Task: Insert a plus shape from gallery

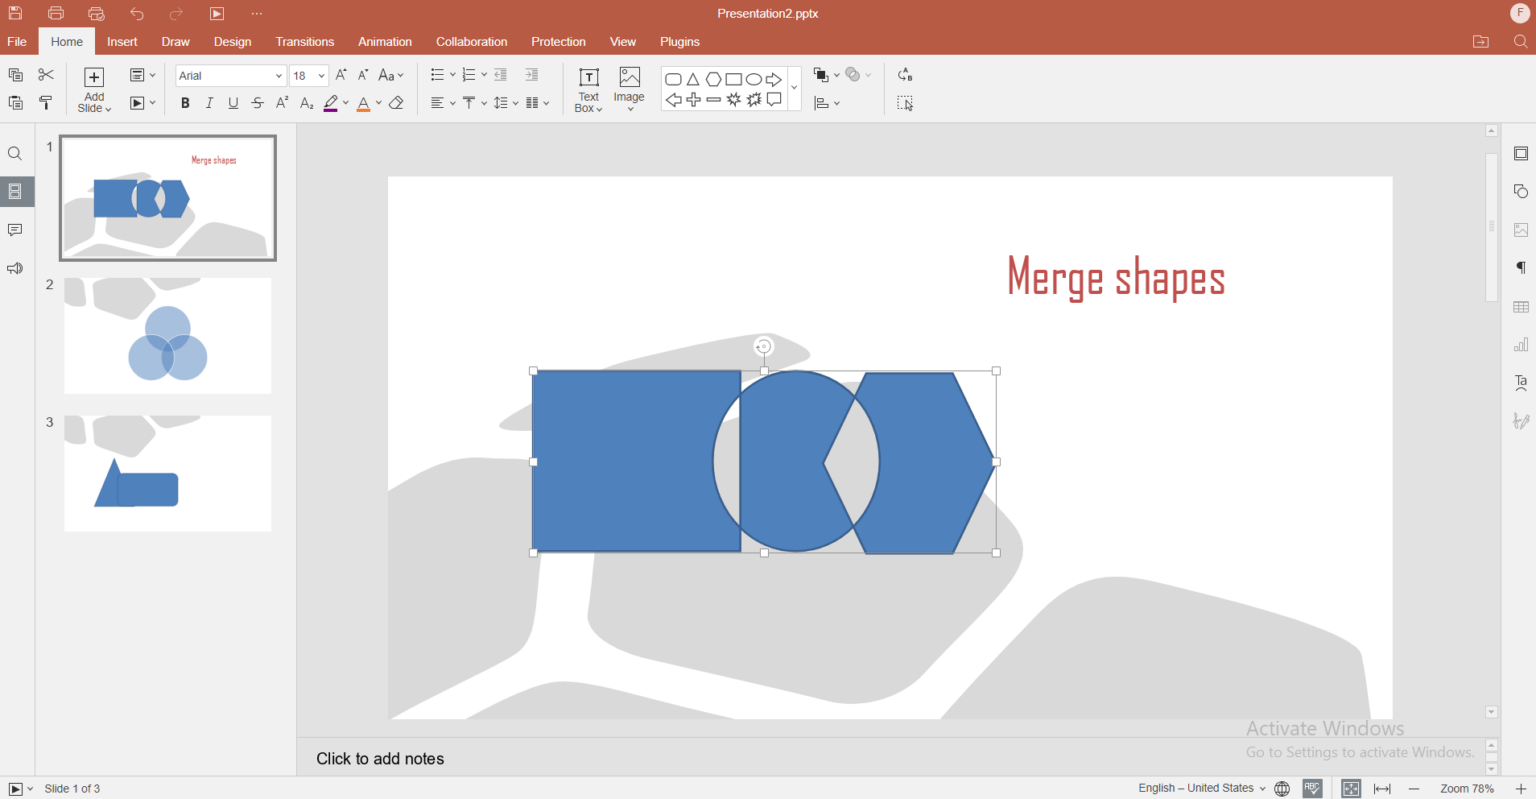Action: [693, 100]
